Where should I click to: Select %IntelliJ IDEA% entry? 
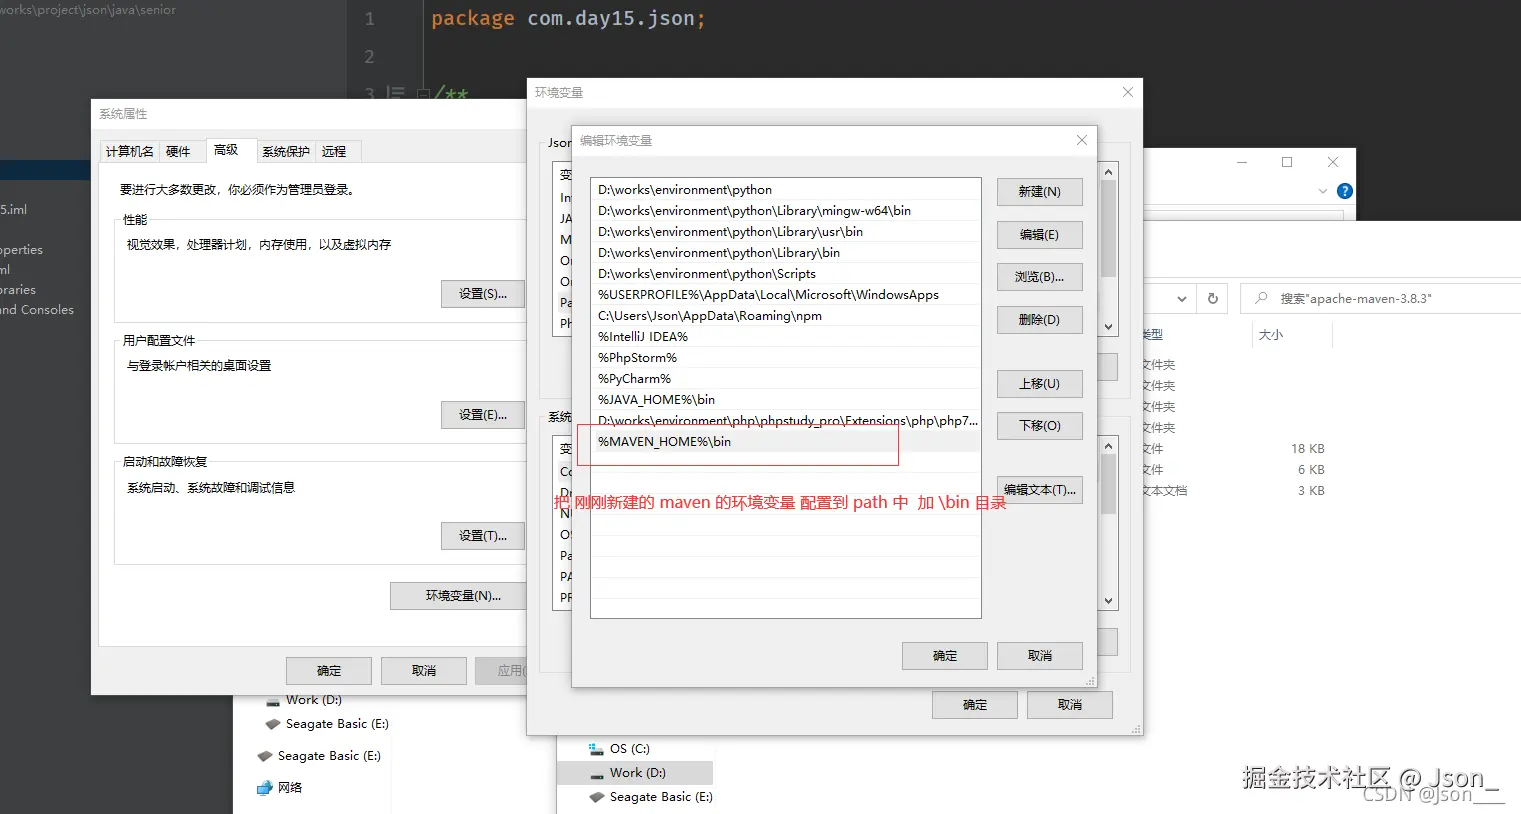point(785,337)
